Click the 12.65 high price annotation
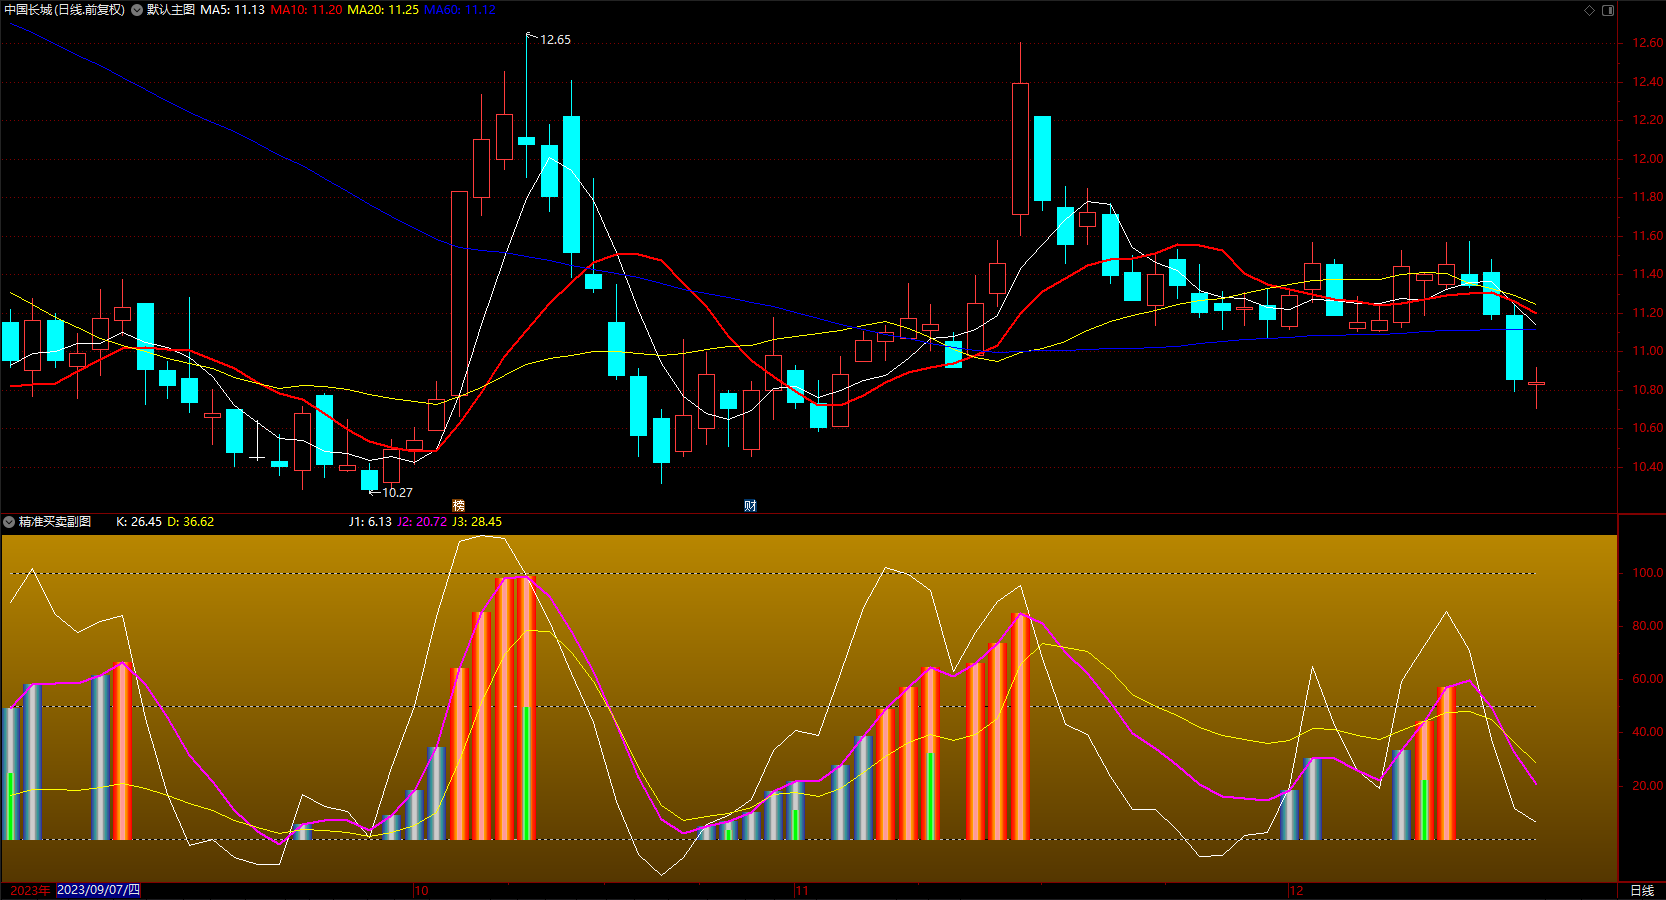Screen dimensions: 1666x900 tap(555, 40)
